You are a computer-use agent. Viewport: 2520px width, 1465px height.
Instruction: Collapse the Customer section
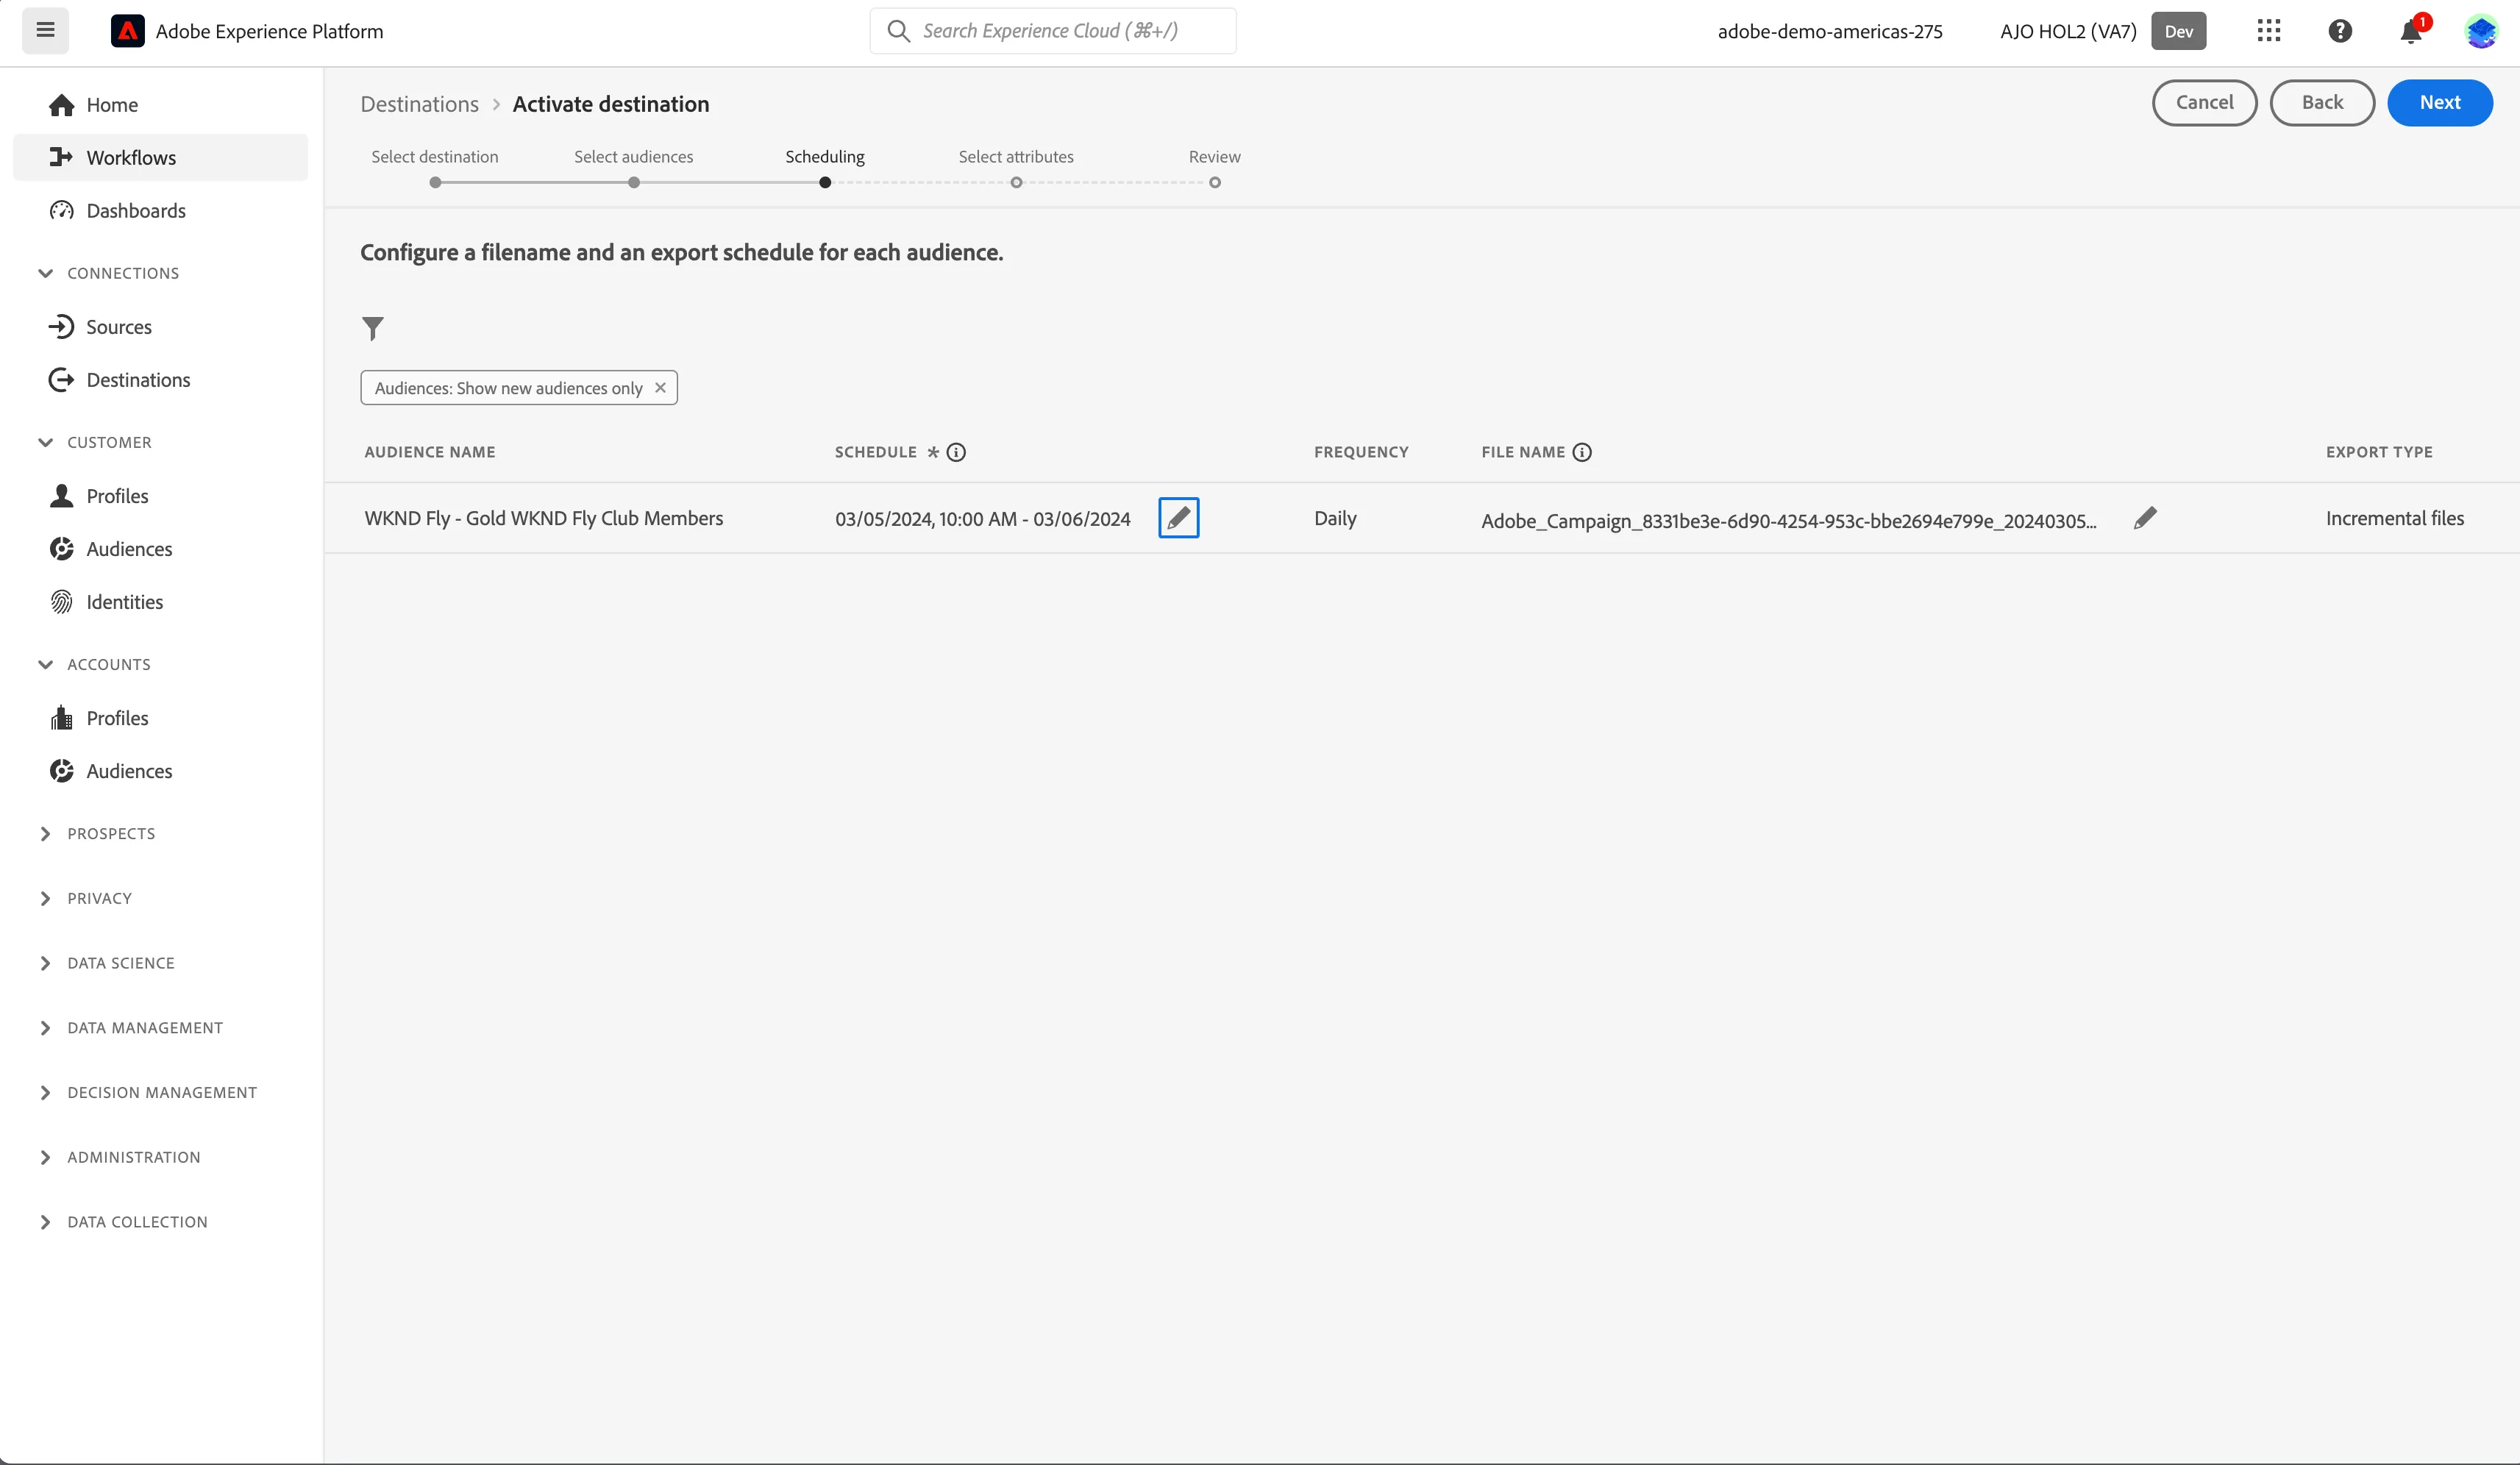point(94,442)
